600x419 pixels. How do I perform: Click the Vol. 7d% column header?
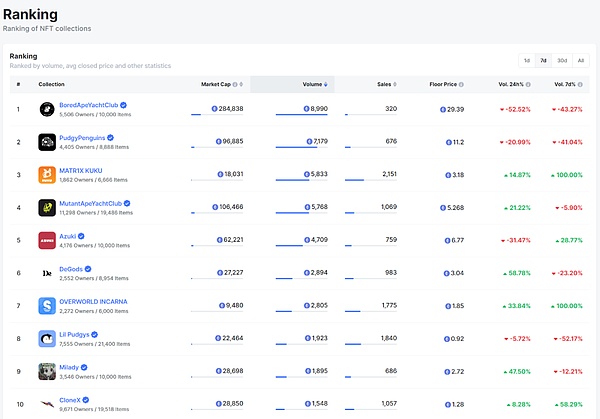pyautogui.click(x=565, y=84)
